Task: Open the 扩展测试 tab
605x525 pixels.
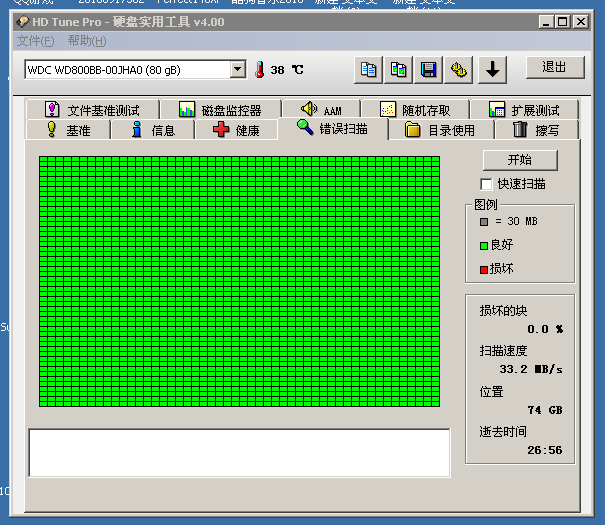Action: coord(524,110)
